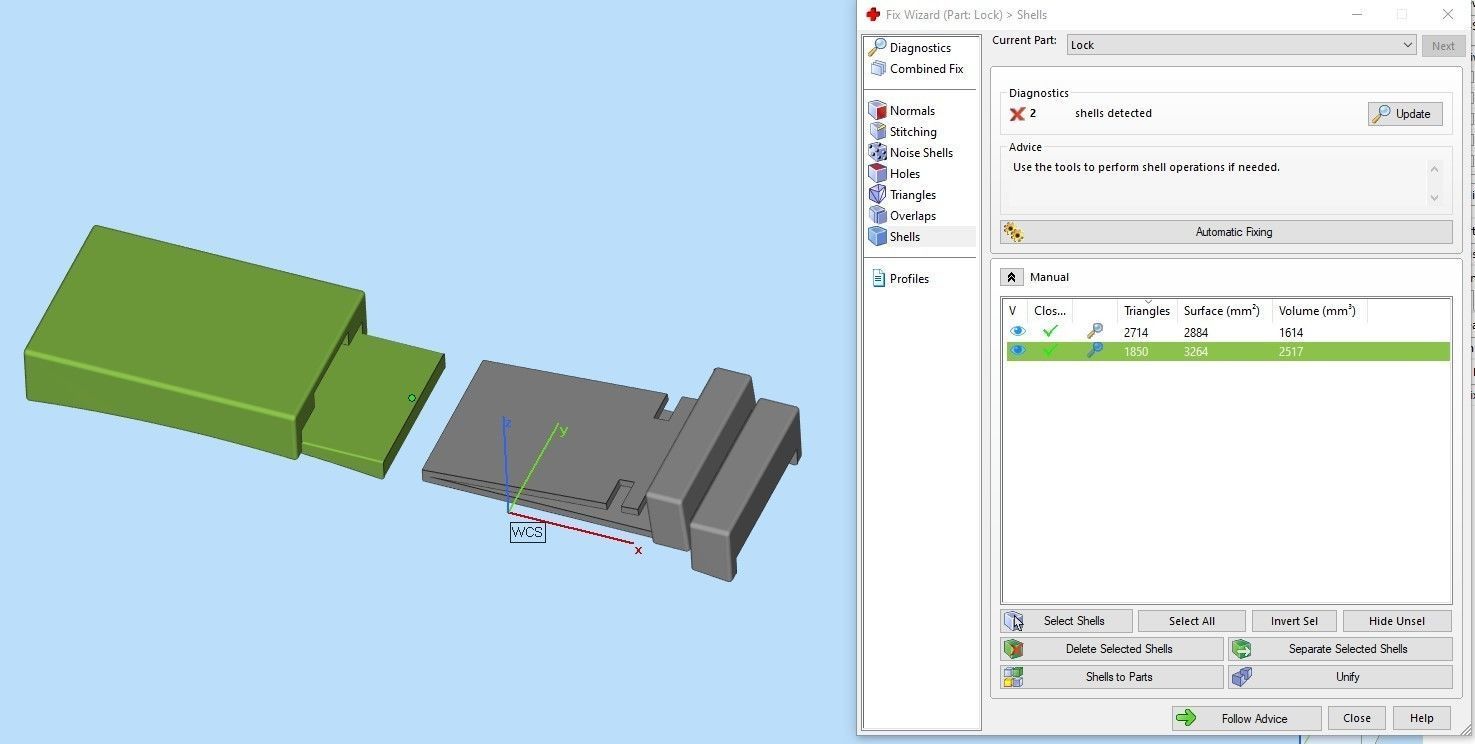Convert Shells to Parts
1475x744 pixels.
tap(1112, 677)
